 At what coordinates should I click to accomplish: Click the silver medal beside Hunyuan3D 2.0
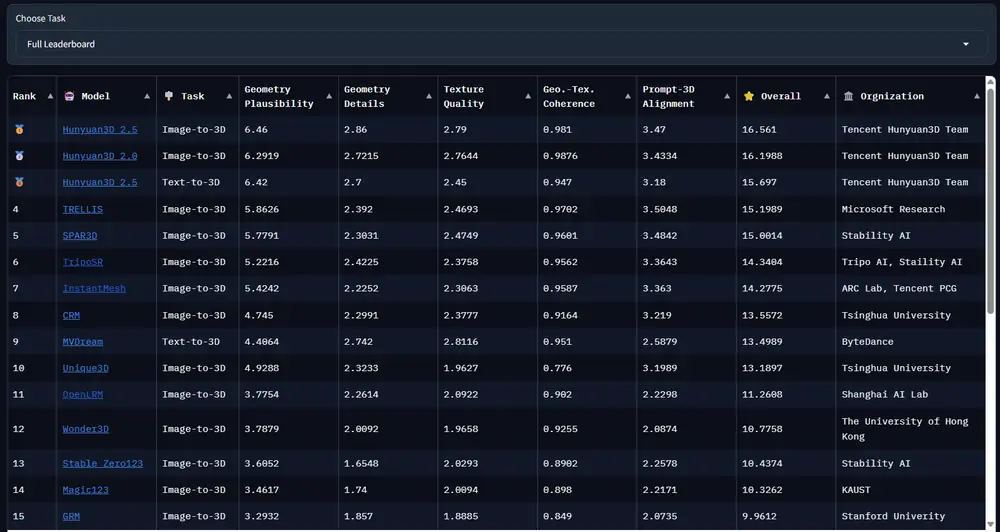click(x=18, y=156)
